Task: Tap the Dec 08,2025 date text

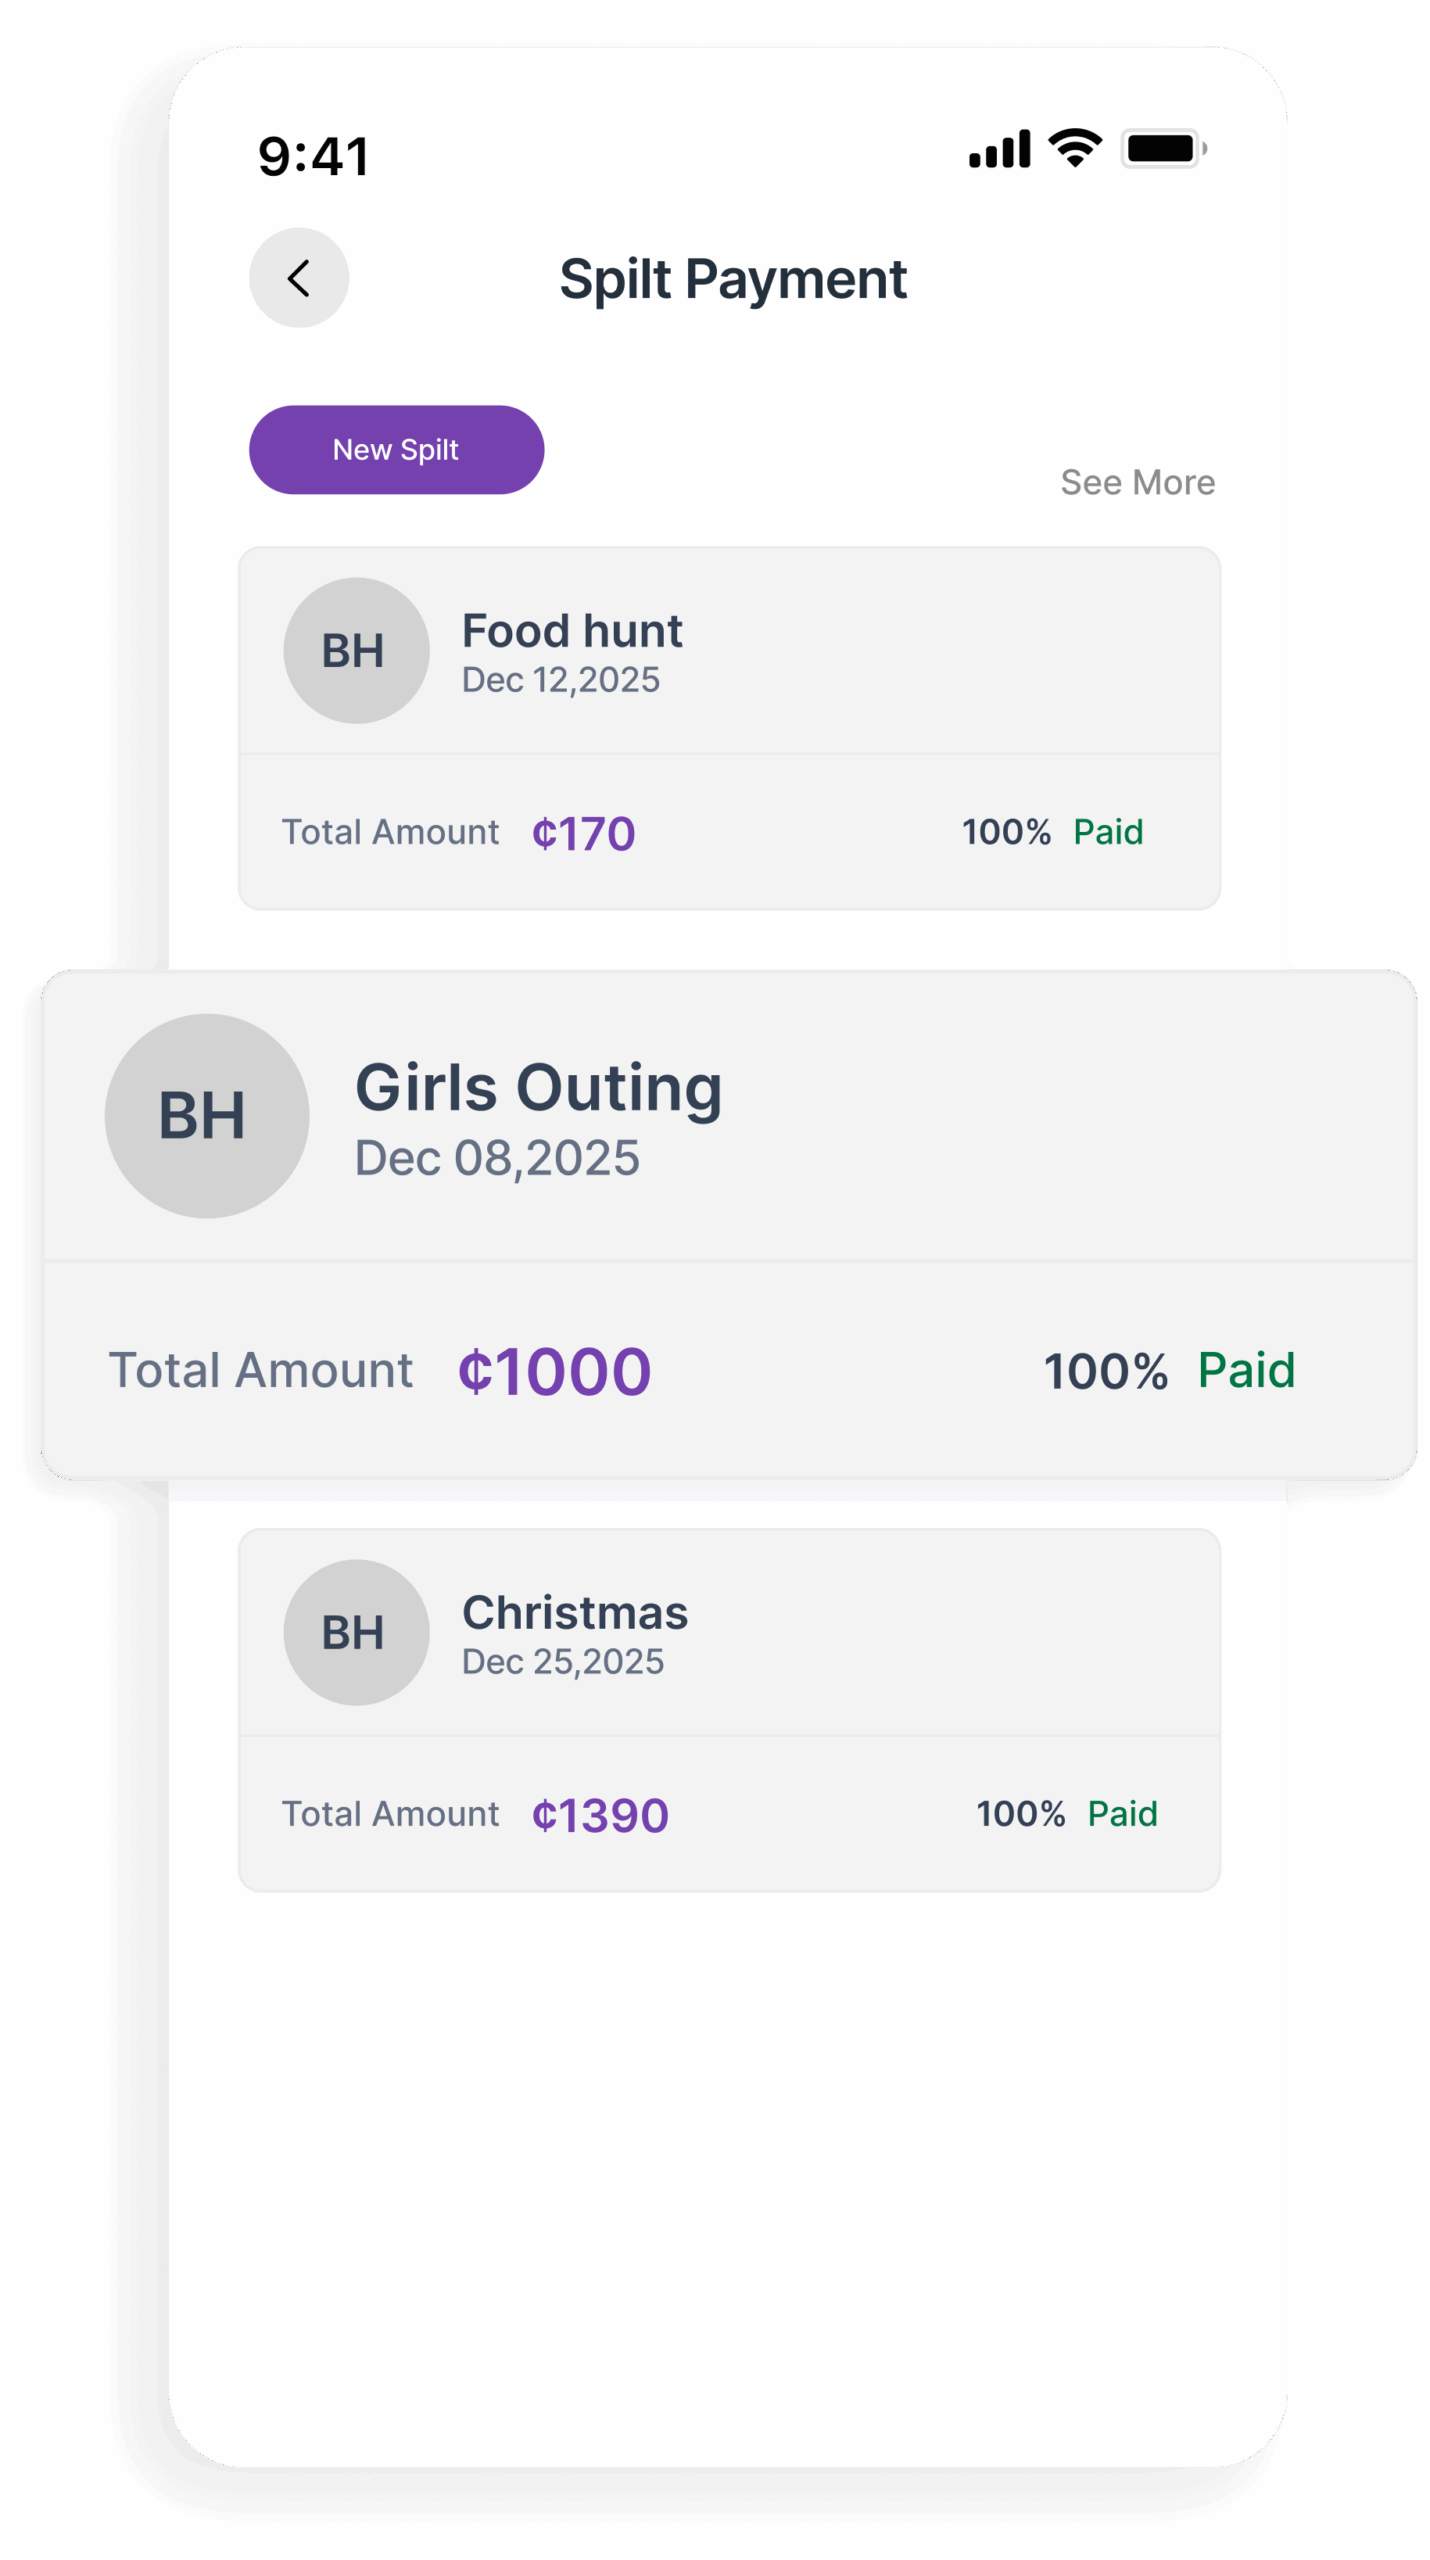Action: [x=497, y=1159]
